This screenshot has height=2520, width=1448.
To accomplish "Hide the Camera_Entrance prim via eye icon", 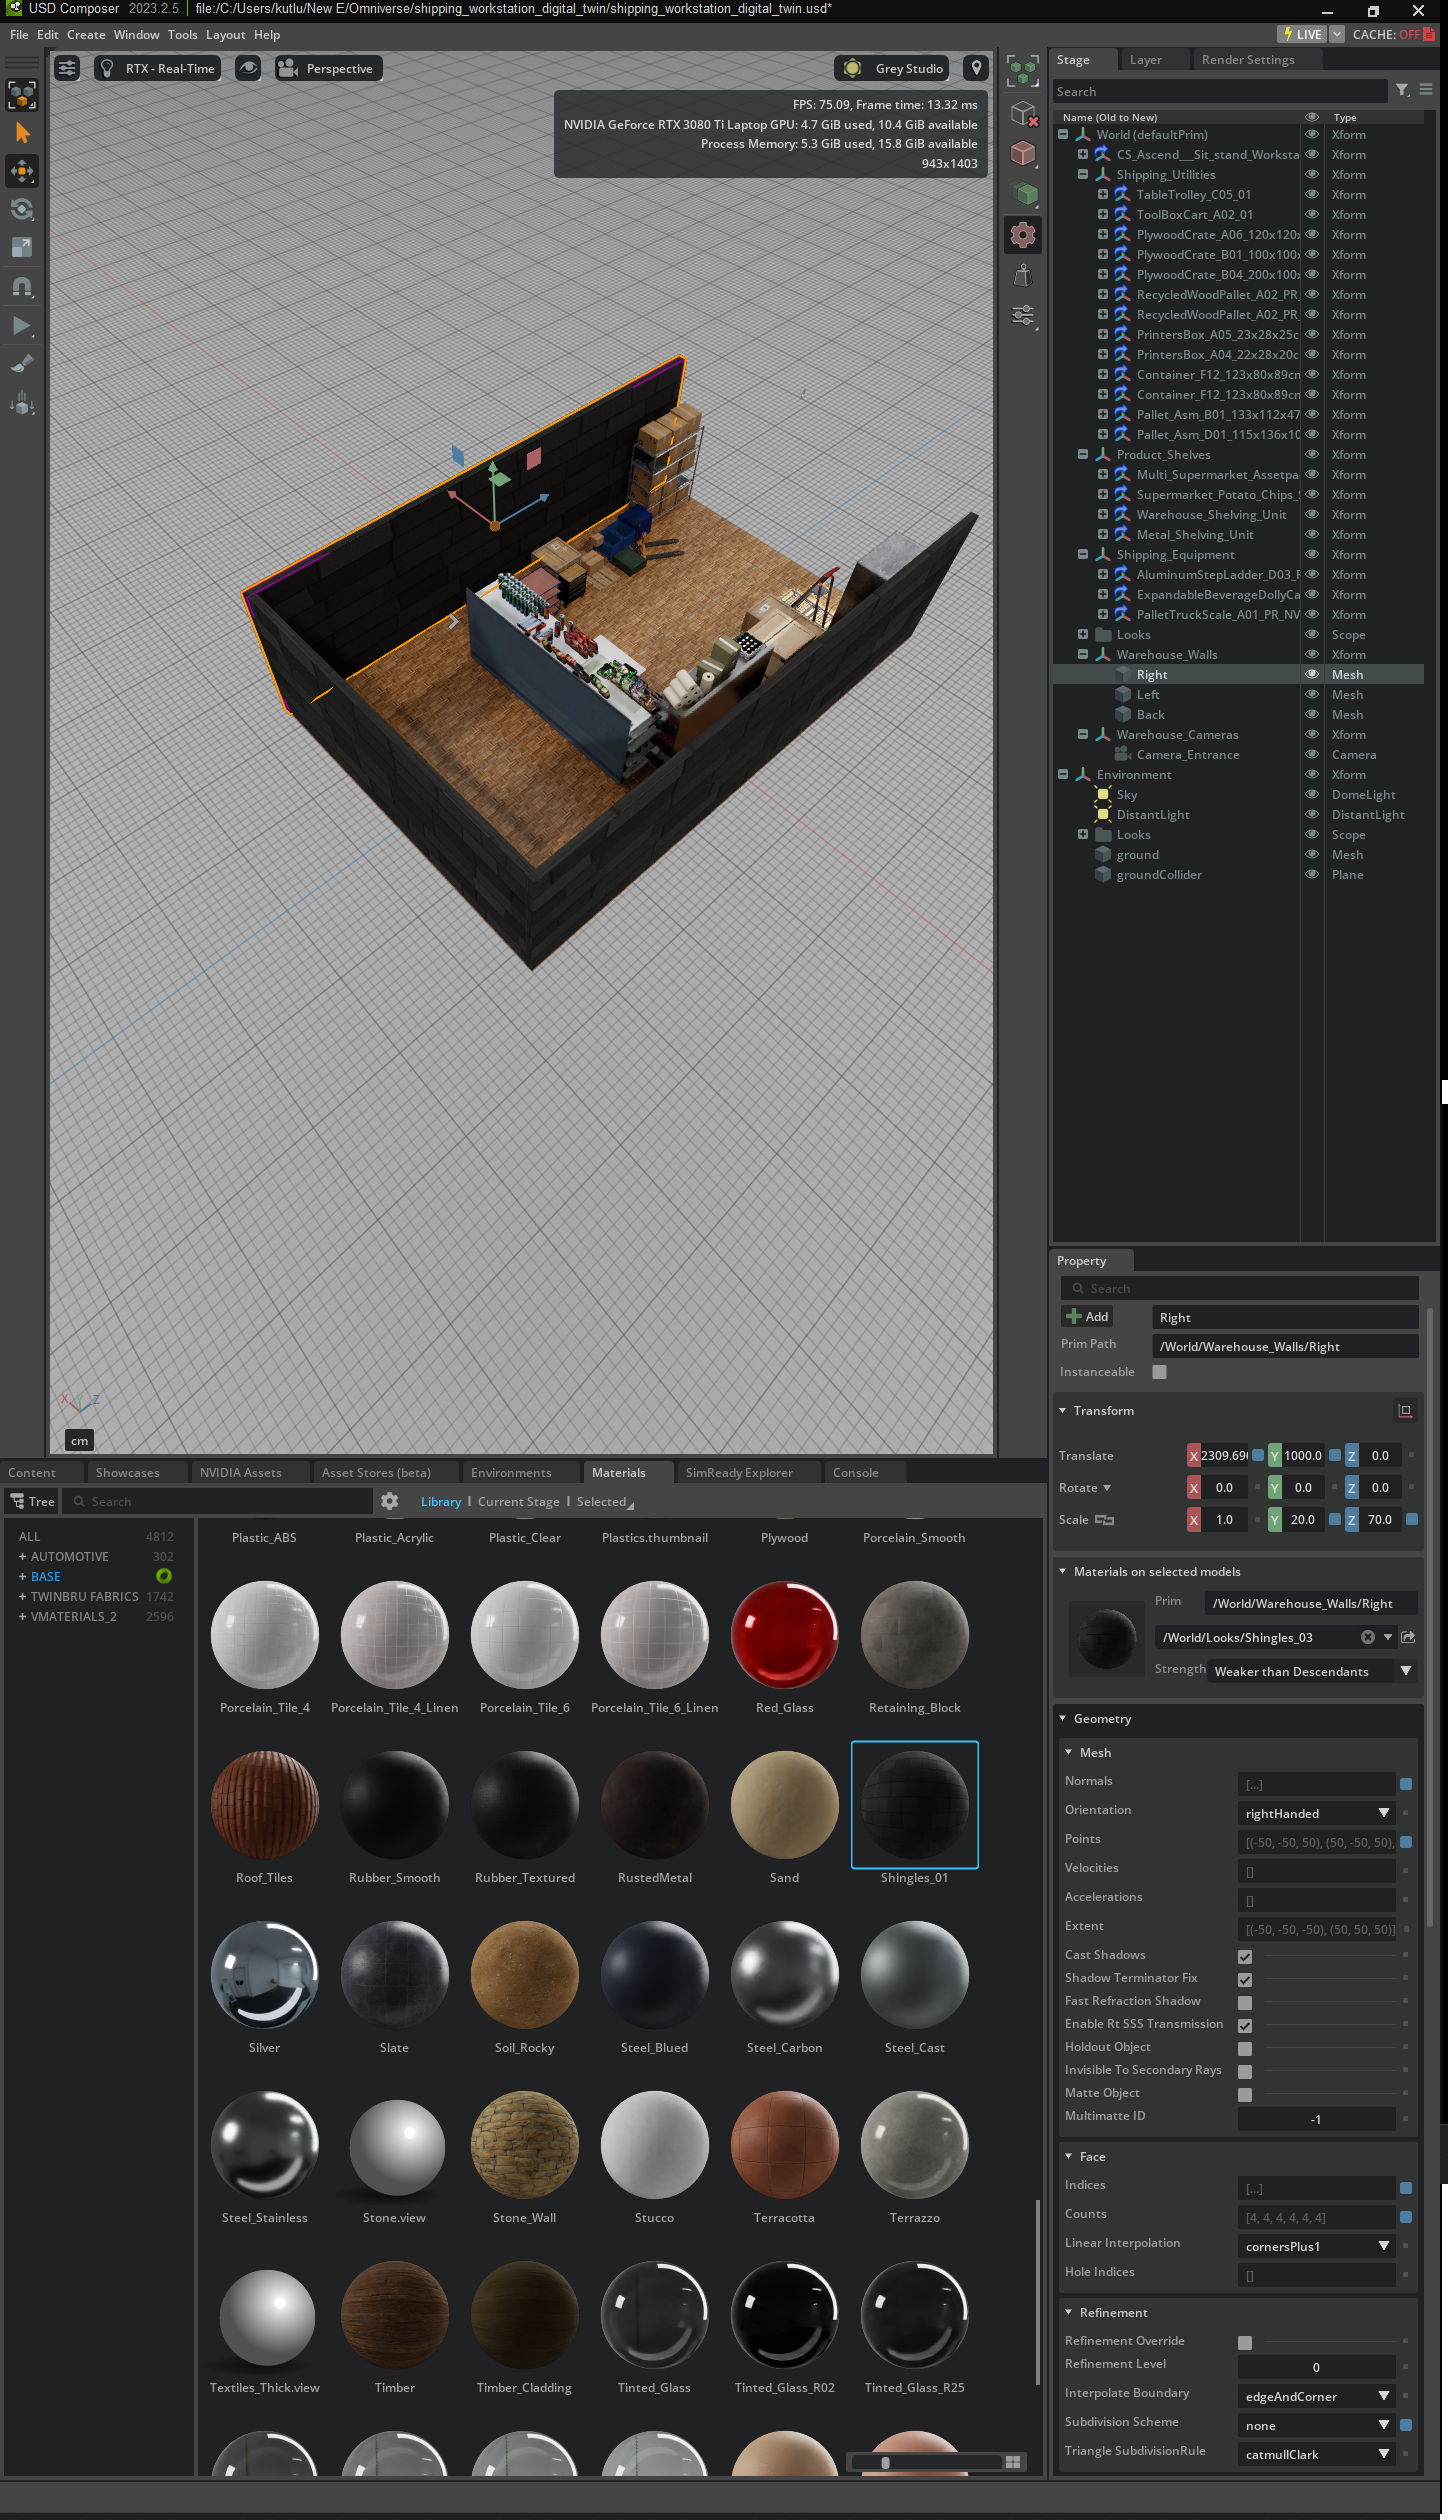I will [x=1312, y=754].
